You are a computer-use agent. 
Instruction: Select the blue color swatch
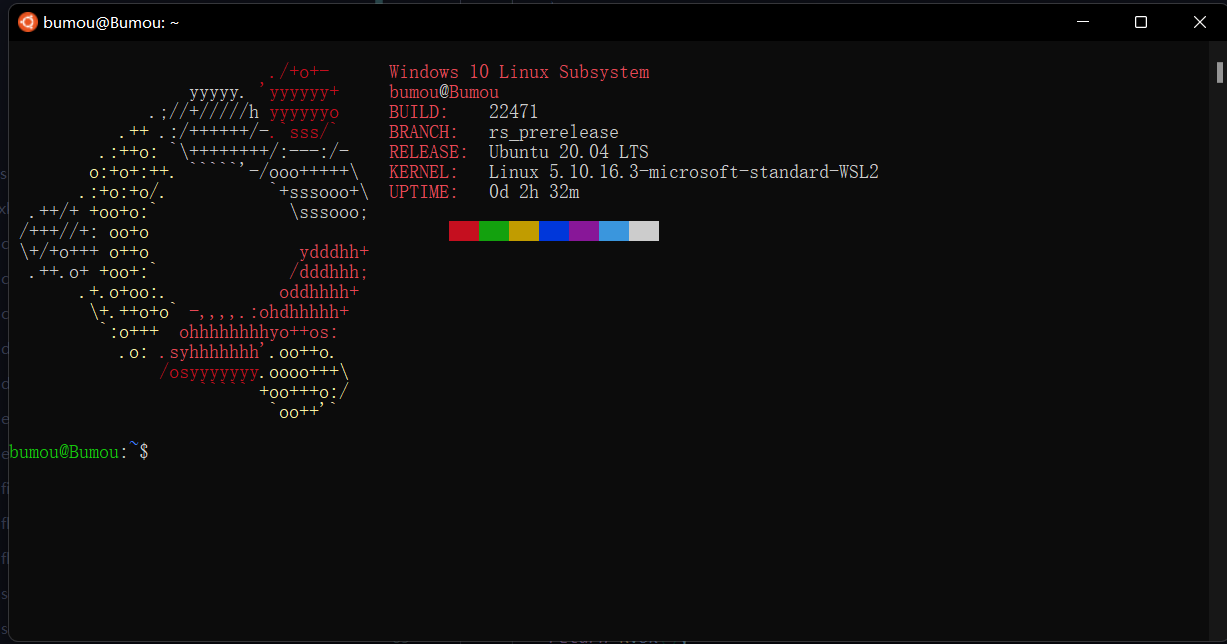point(553,230)
